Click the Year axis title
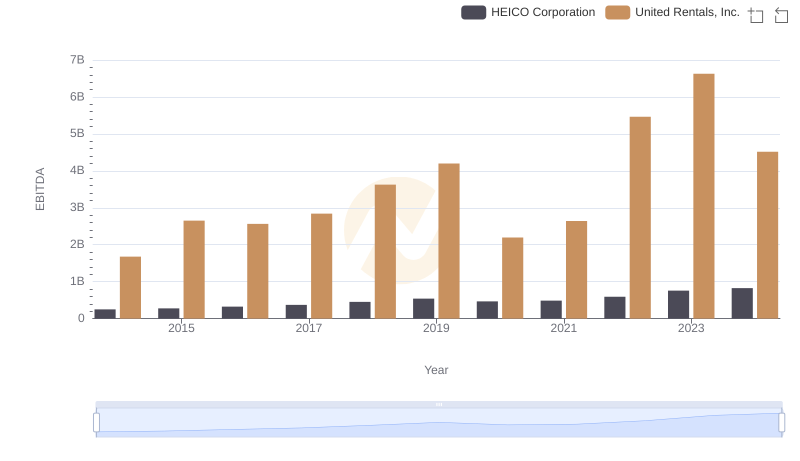This screenshot has height=461, width=800. (x=436, y=370)
